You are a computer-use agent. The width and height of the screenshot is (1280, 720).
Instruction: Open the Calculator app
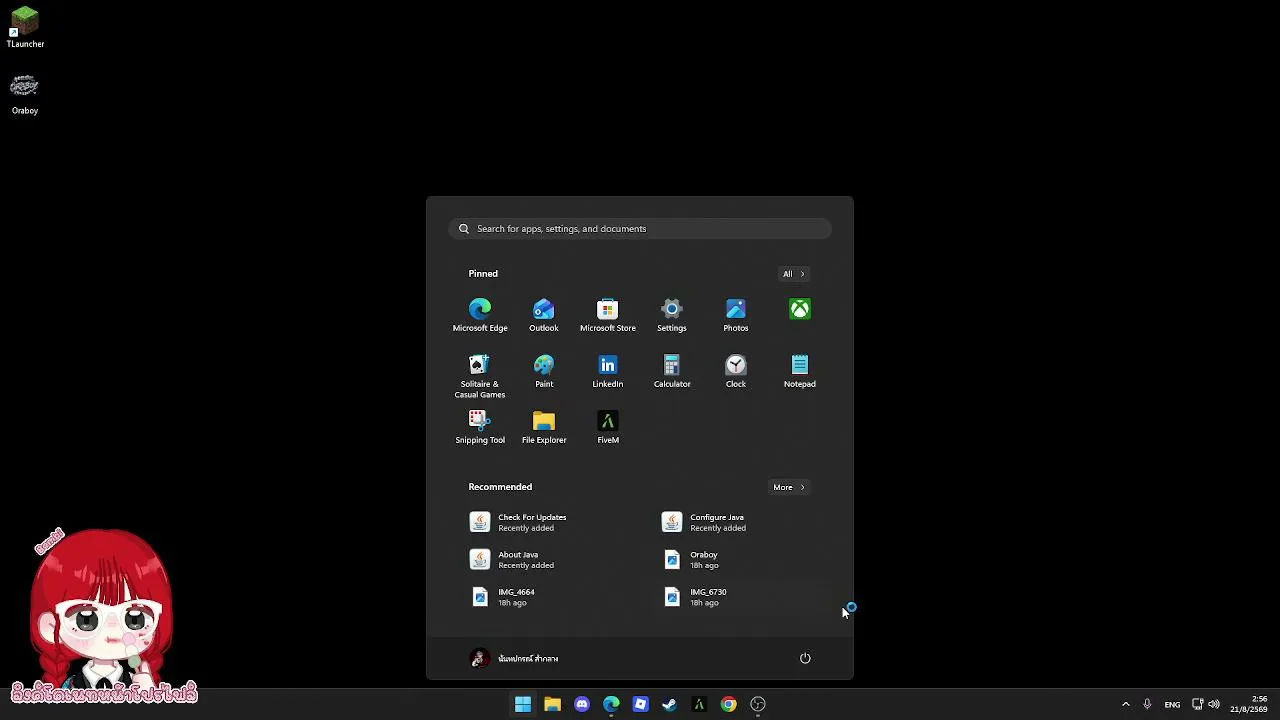672,370
